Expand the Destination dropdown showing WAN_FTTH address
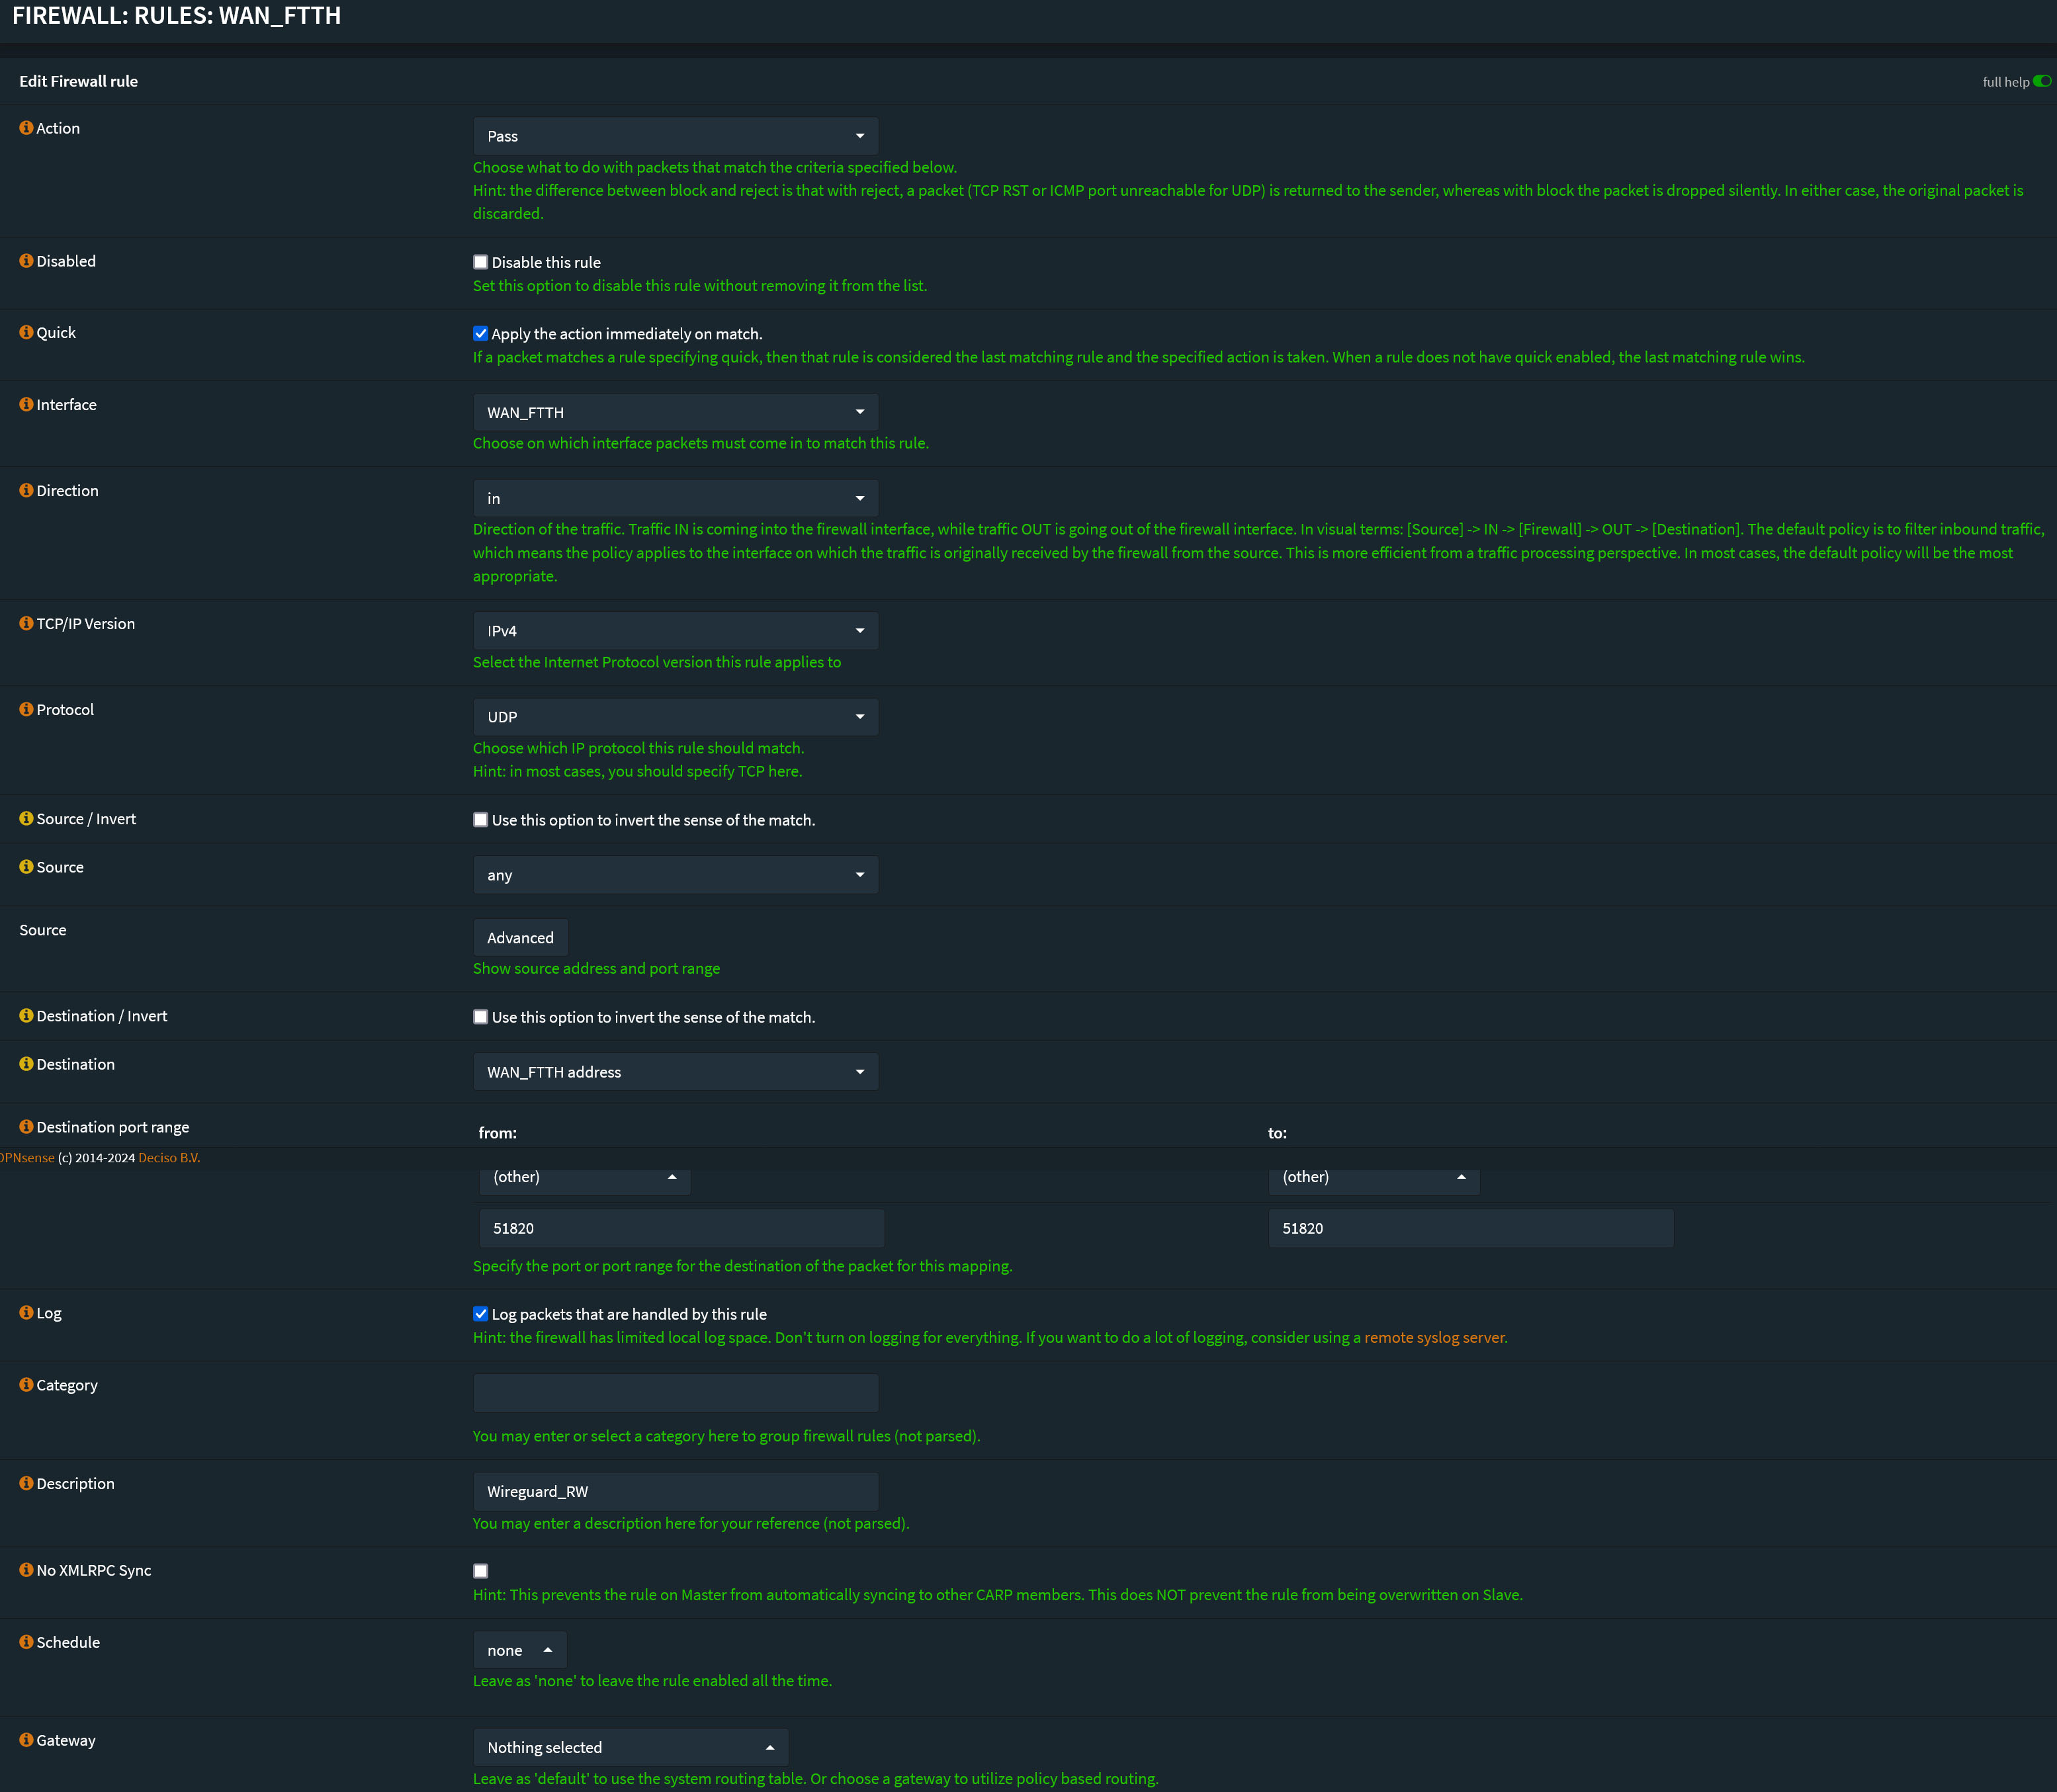The height and width of the screenshot is (1792, 2057). [675, 1072]
